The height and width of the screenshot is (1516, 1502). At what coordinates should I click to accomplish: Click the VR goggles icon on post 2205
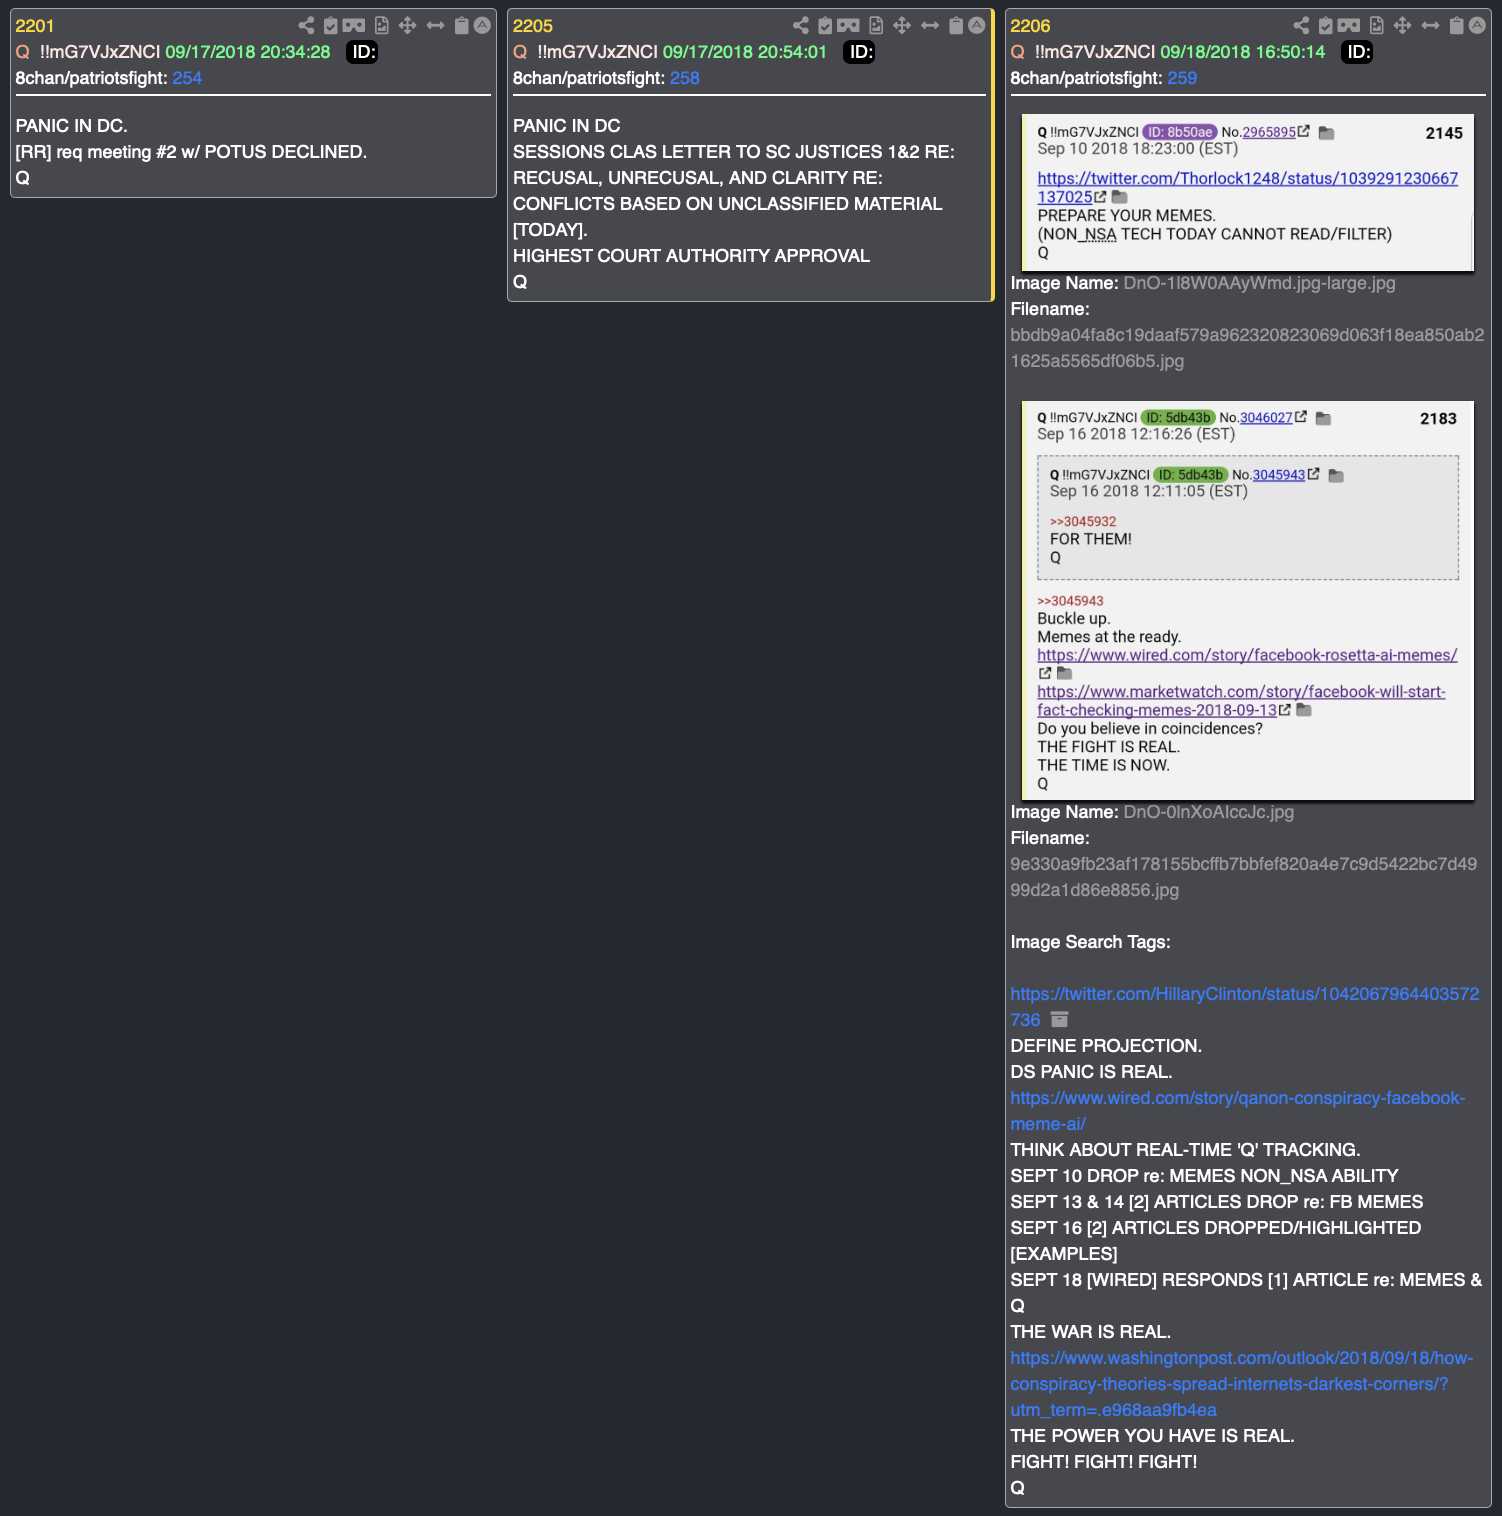[849, 25]
